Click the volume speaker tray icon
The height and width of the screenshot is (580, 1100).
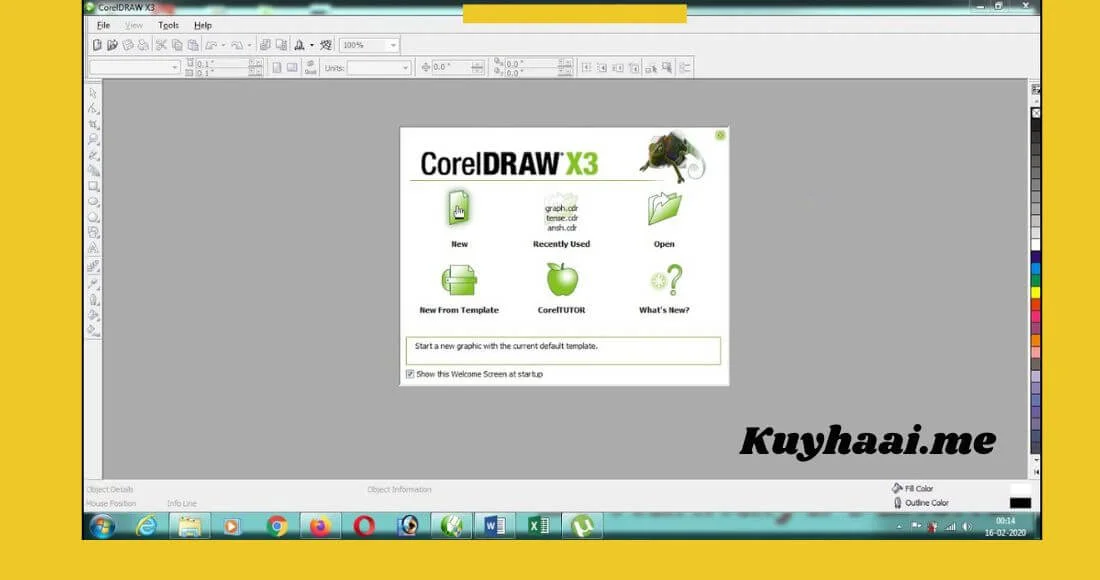pyautogui.click(x=967, y=527)
